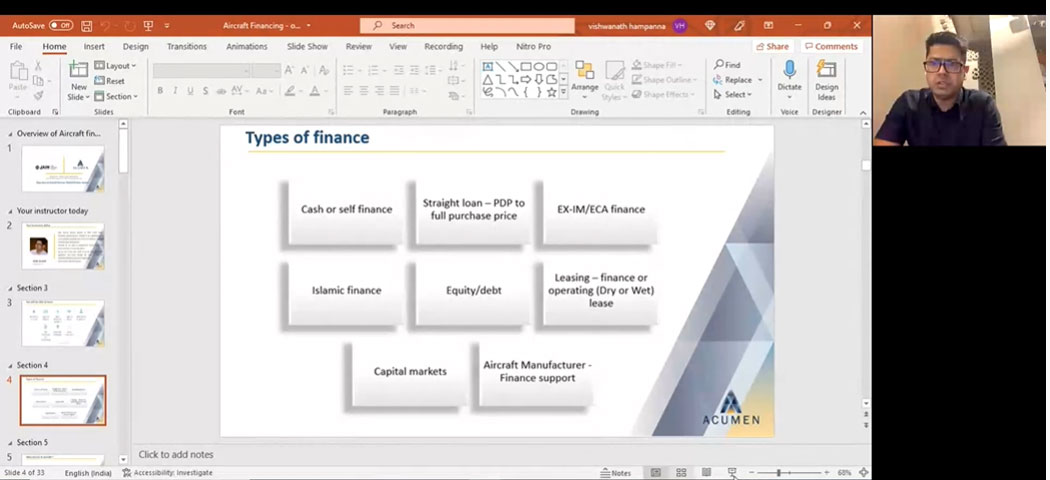Screen dimensions: 1050x480
Task: Toggle the AutoSave switch
Action: (x=60, y=25)
